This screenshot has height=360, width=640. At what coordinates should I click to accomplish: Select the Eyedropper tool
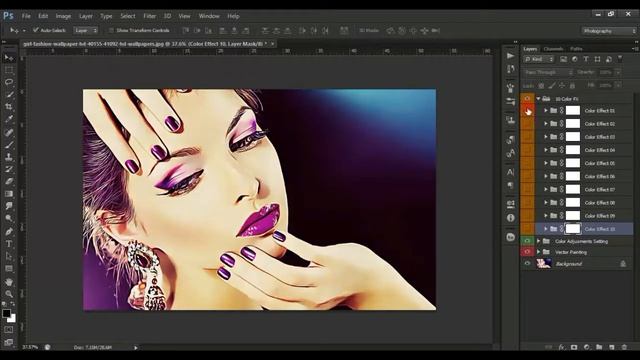pos(9,119)
